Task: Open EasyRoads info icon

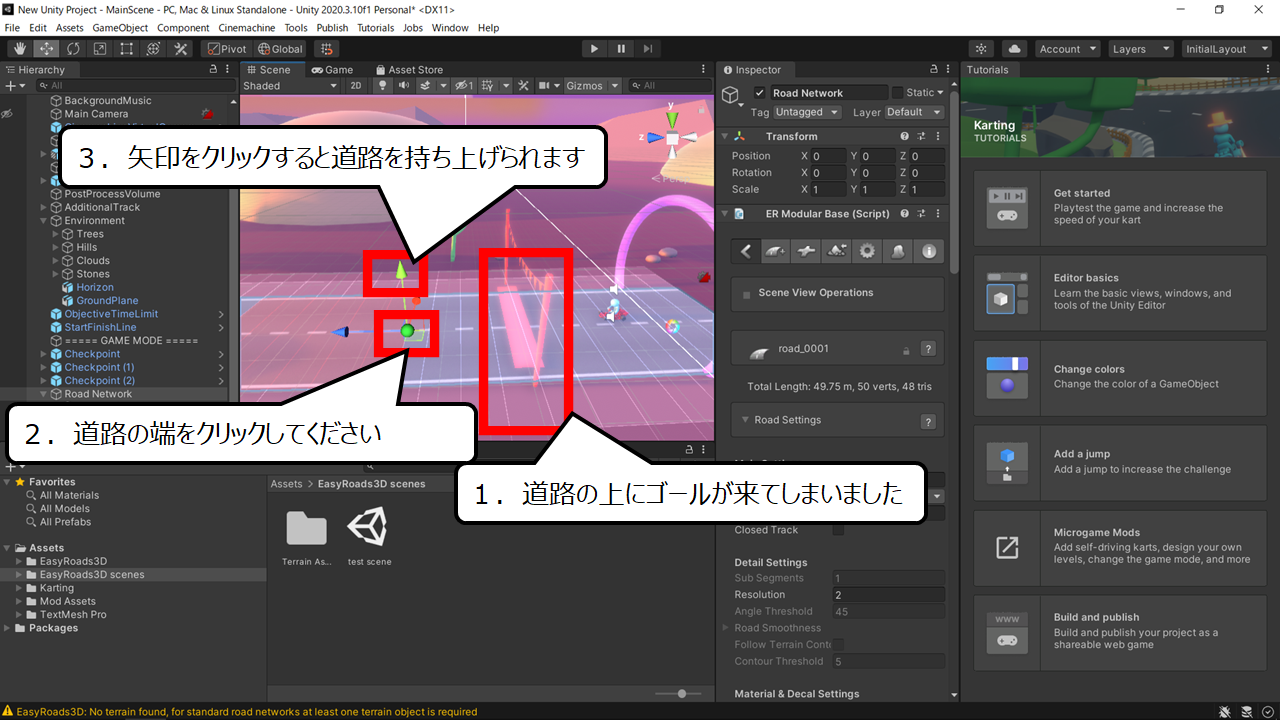Action: tap(929, 251)
